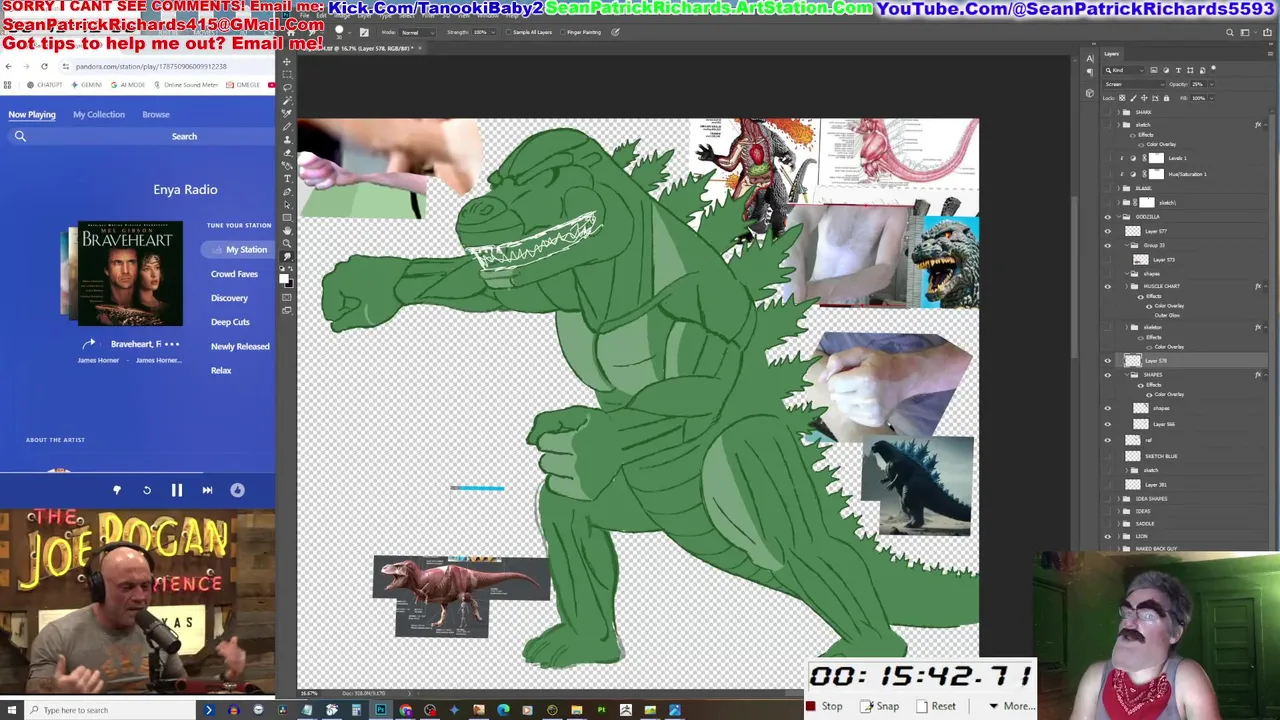Open the Layers panel menu icon

pyautogui.click(x=1269, y=54)
